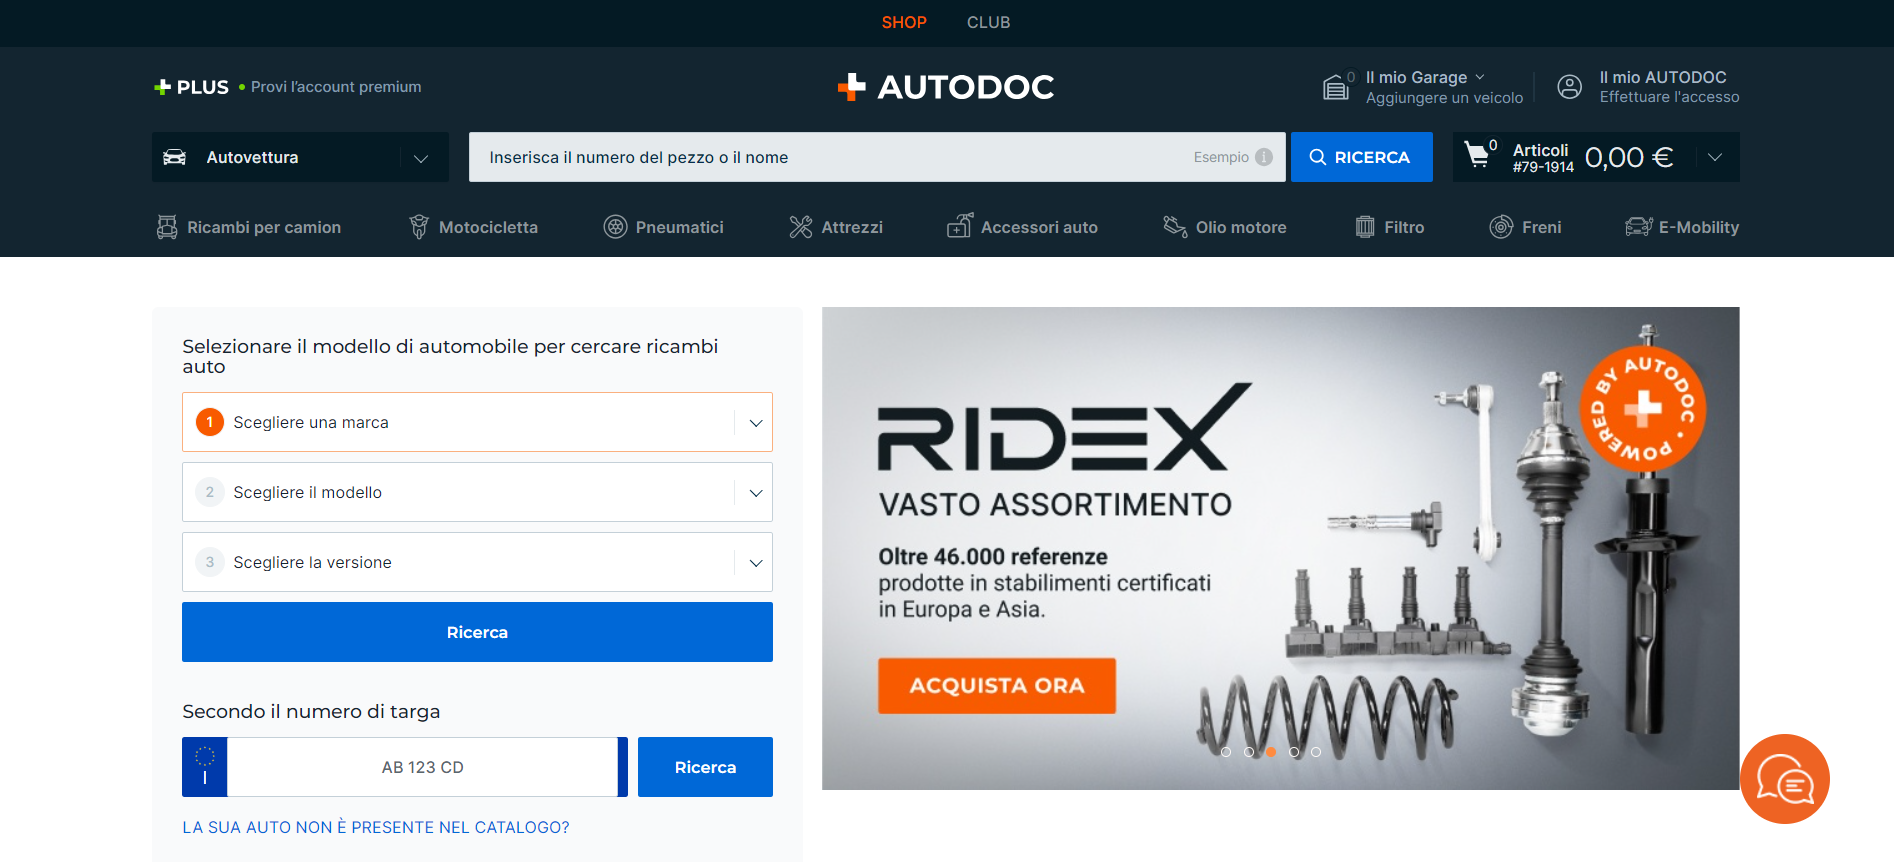Select fourth banner carousel dot

[x=1294, y=752]
